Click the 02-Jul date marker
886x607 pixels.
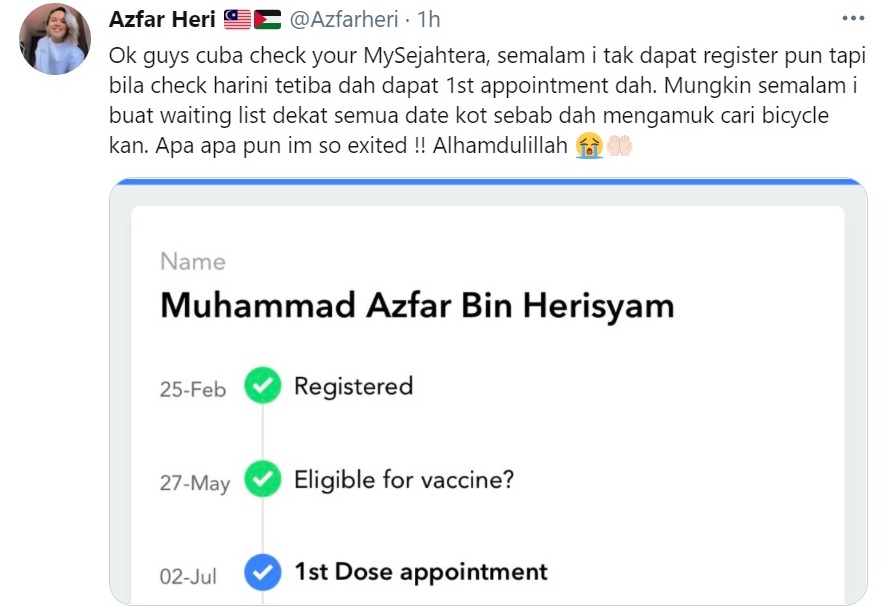(188, 576)
